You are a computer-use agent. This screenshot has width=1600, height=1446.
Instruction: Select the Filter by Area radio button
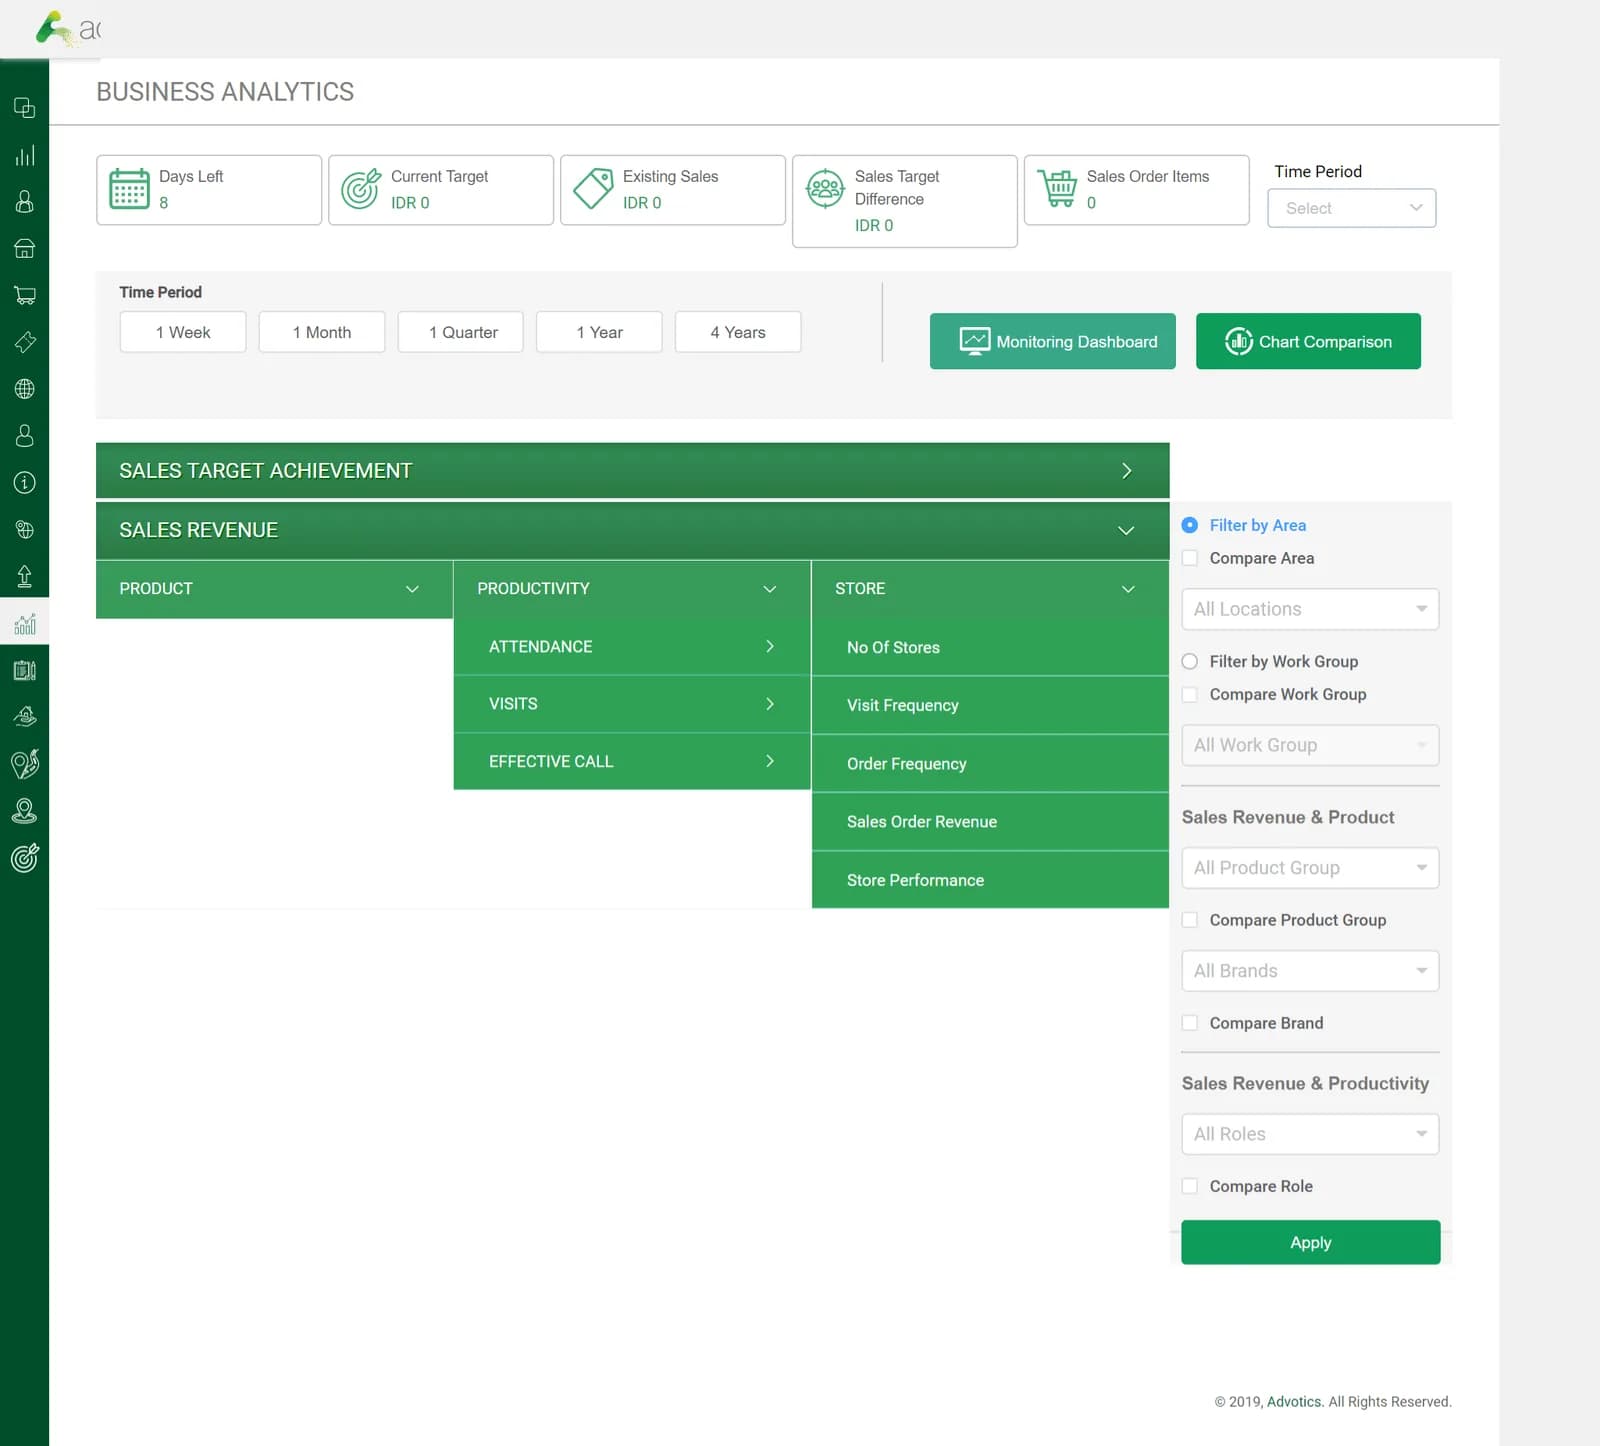click(1190, 525)
